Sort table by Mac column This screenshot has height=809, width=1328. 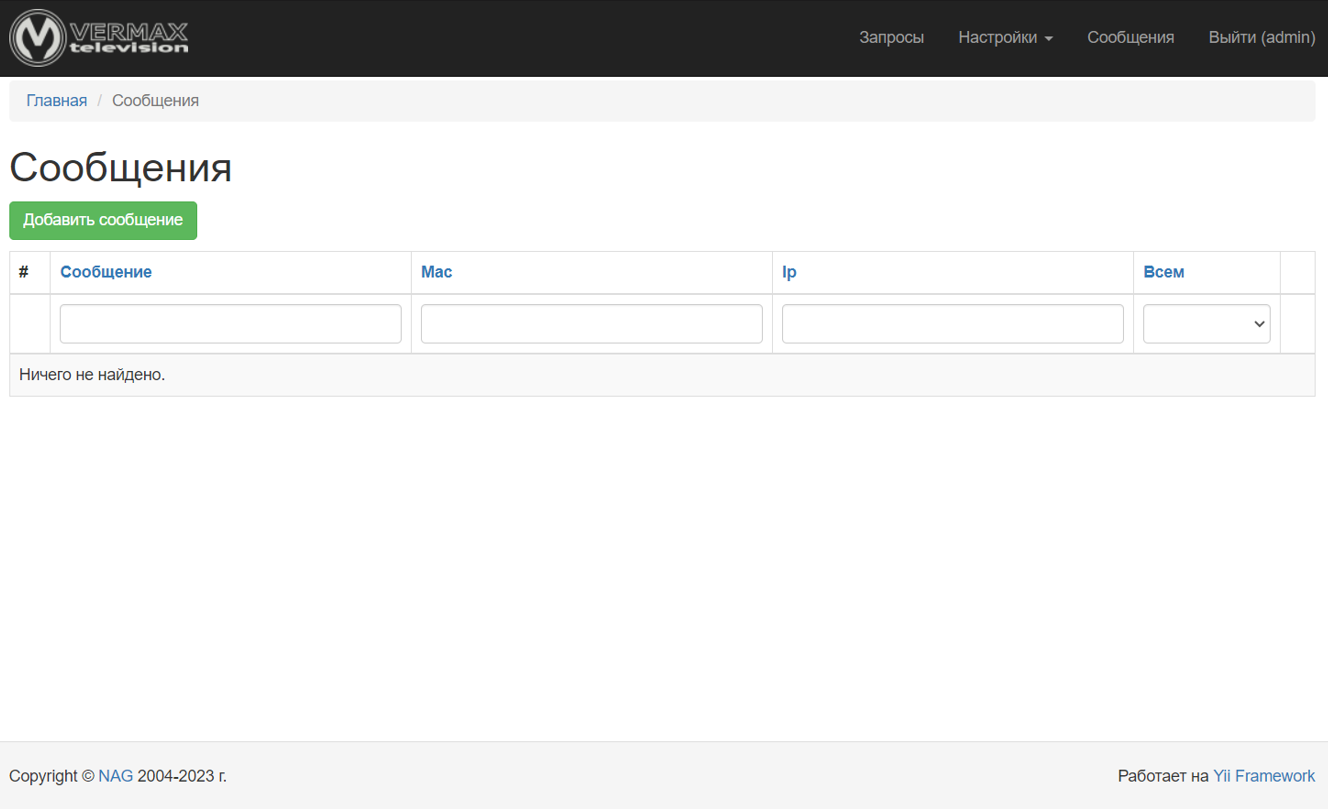[436, 272]
